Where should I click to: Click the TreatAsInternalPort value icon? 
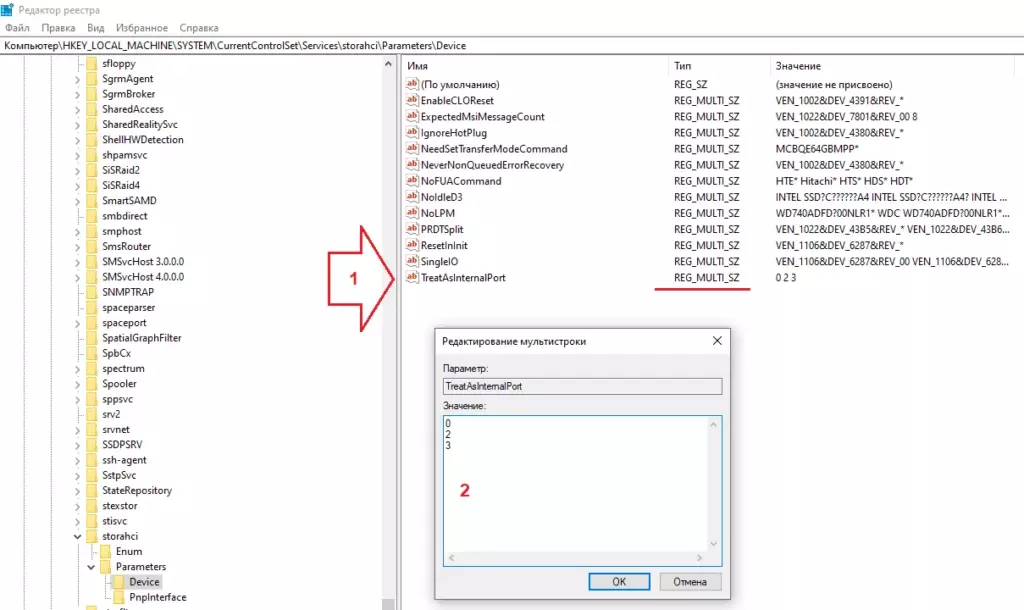[x=411, y=278]
